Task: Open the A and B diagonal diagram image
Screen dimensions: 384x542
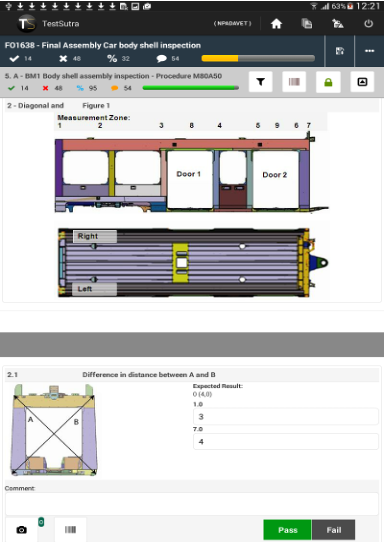Action: (x=54, y=430)
